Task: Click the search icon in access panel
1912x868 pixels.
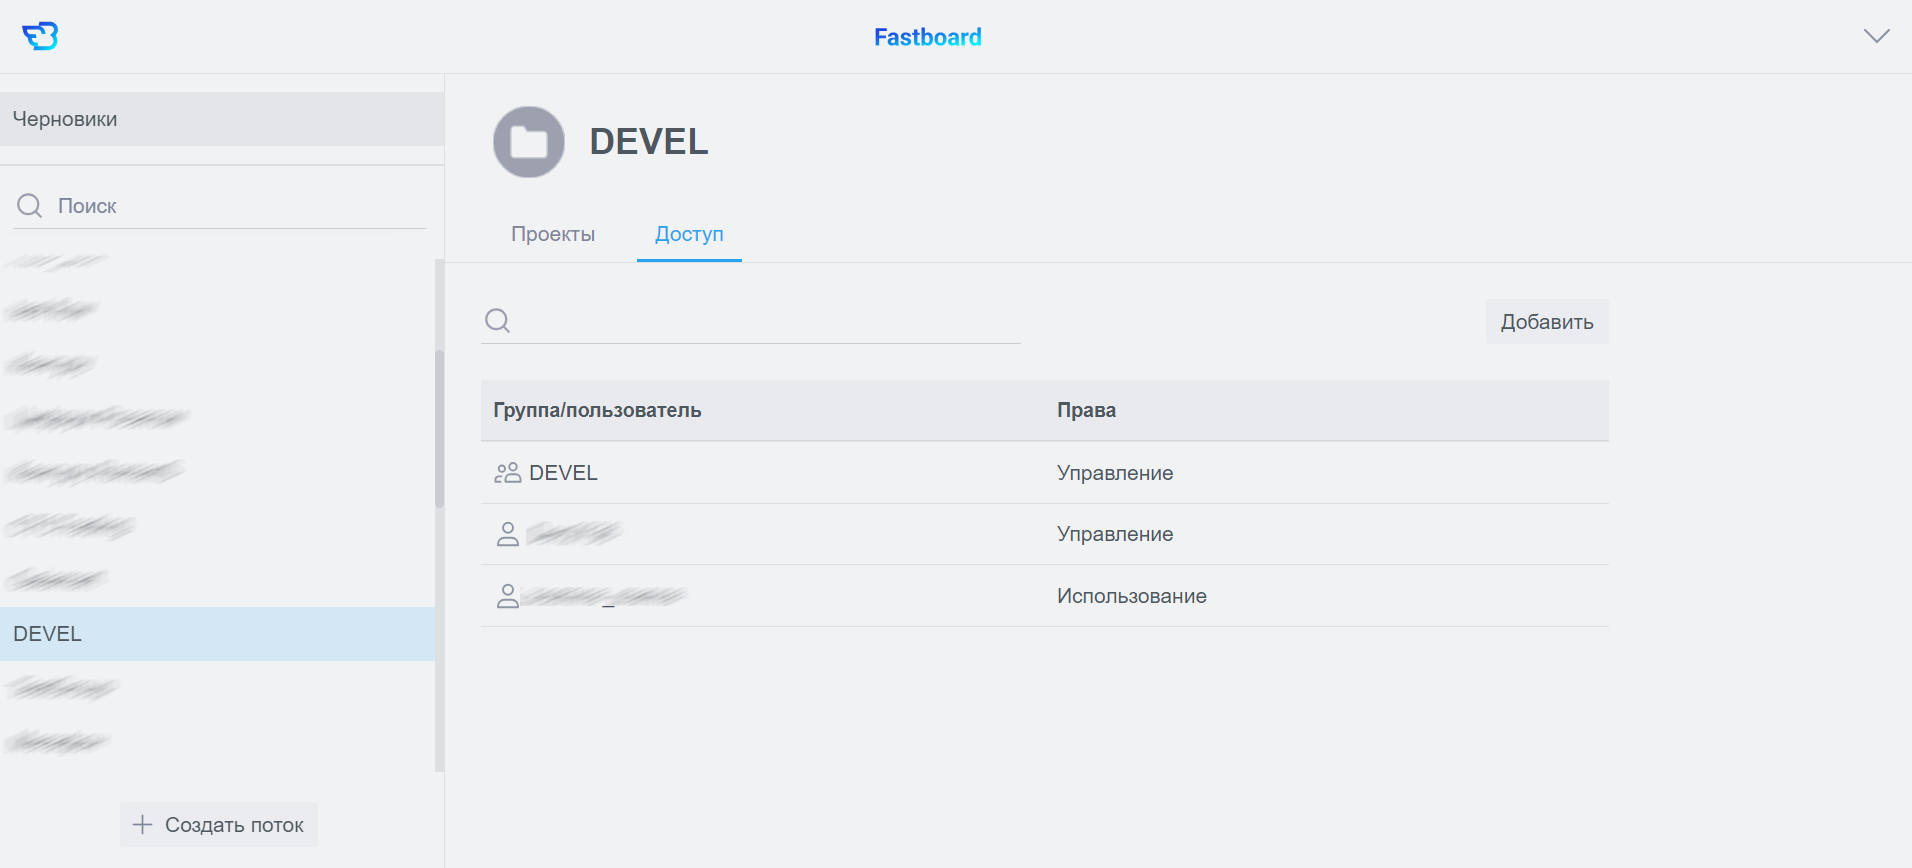Action: pyautogui.click(x=497, y=321)
